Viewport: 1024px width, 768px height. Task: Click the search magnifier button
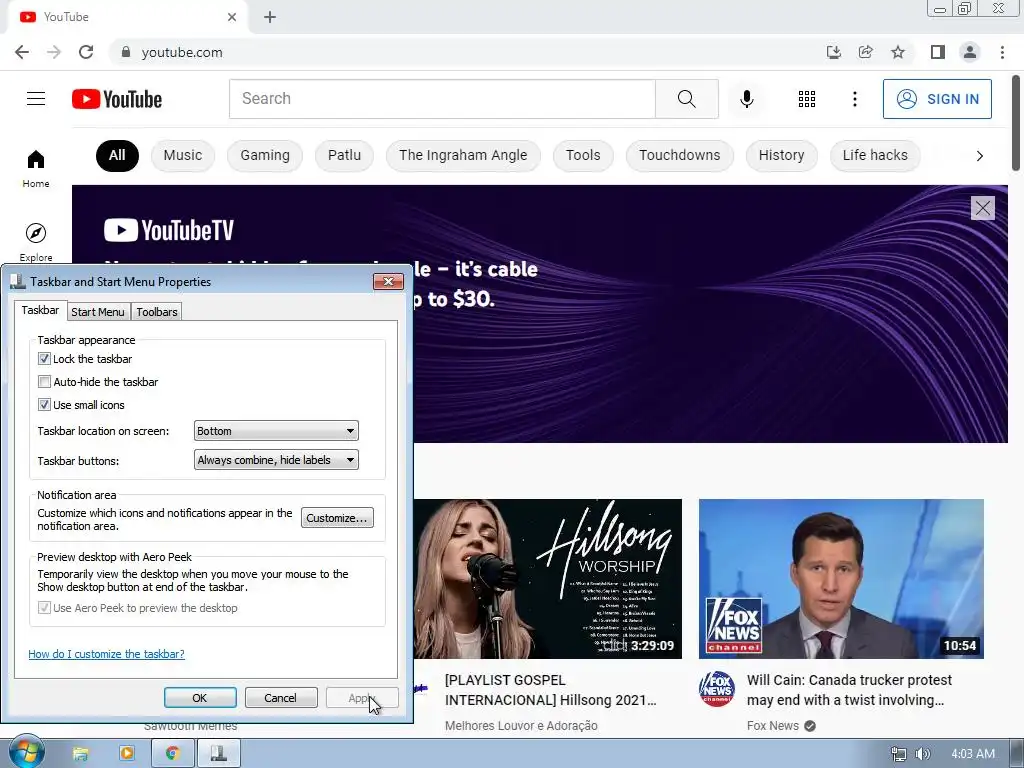click(x=686, y=99)
